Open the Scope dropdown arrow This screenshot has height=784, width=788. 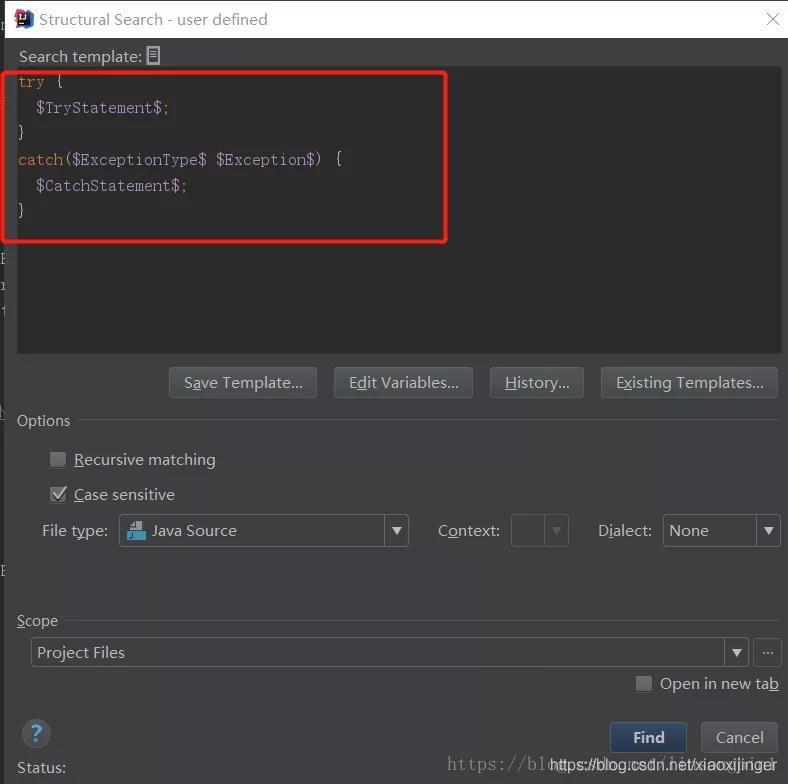737,652
